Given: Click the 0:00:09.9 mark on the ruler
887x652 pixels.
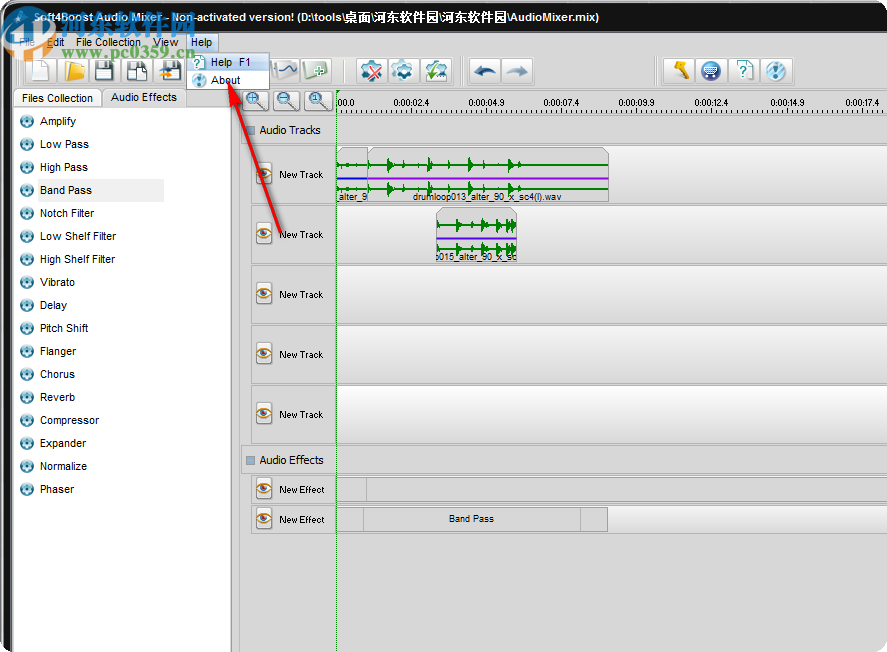Looking at the screenshot, I should pos(636,102).
